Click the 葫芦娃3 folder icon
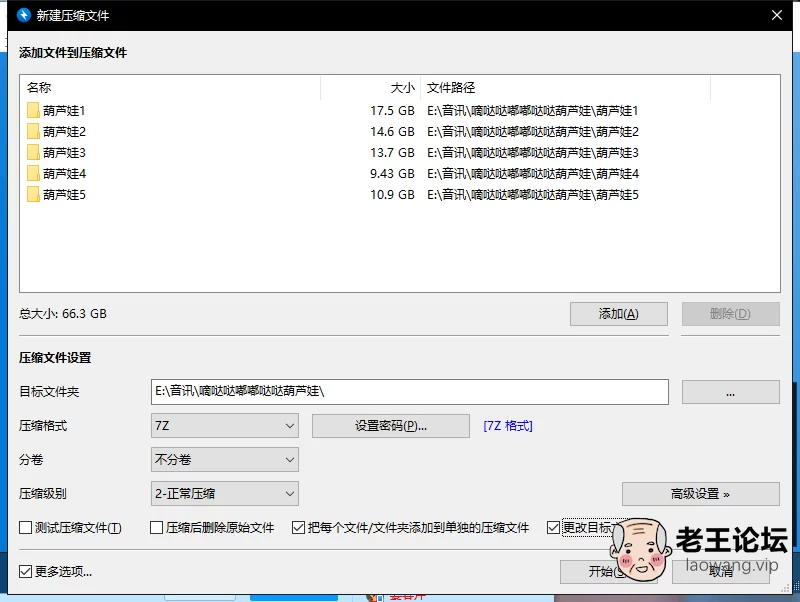 pos(33,152)
